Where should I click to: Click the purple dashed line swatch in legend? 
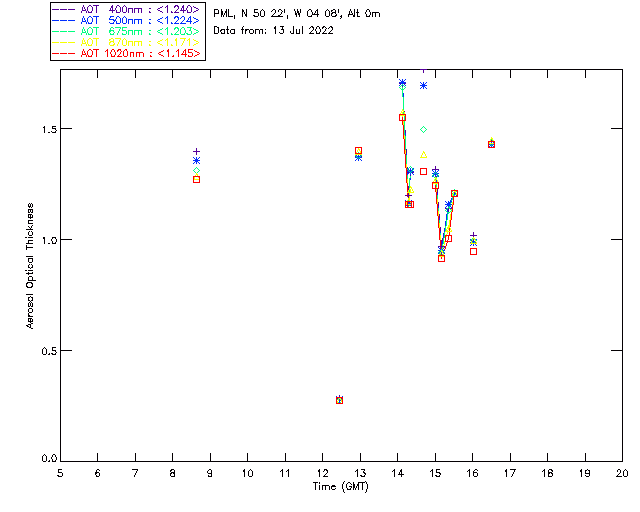64,9
